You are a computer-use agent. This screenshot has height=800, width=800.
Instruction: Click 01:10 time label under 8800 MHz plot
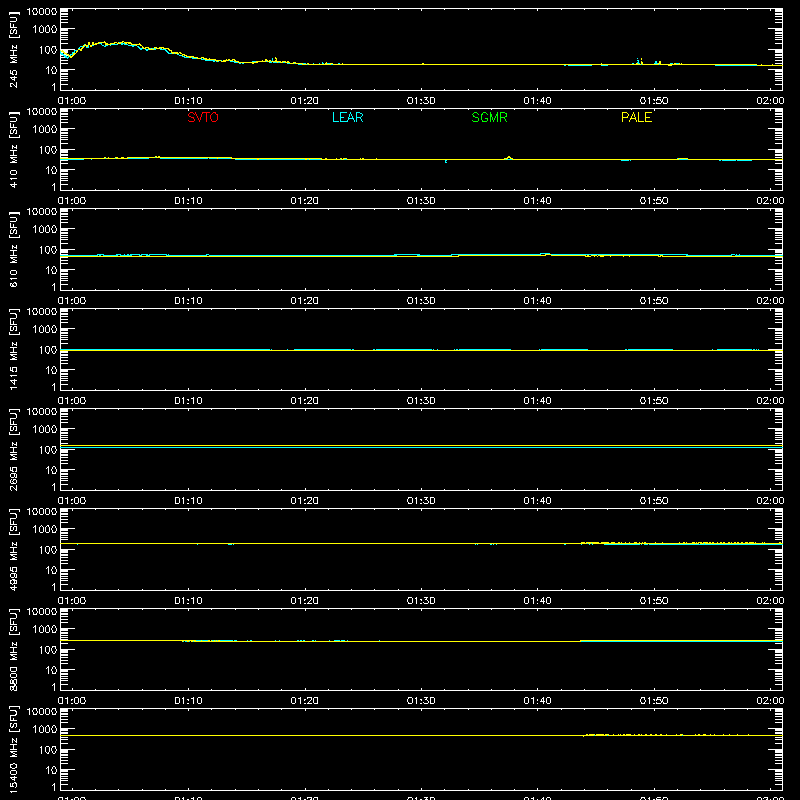pyautogui.click(x=188, y=701)
